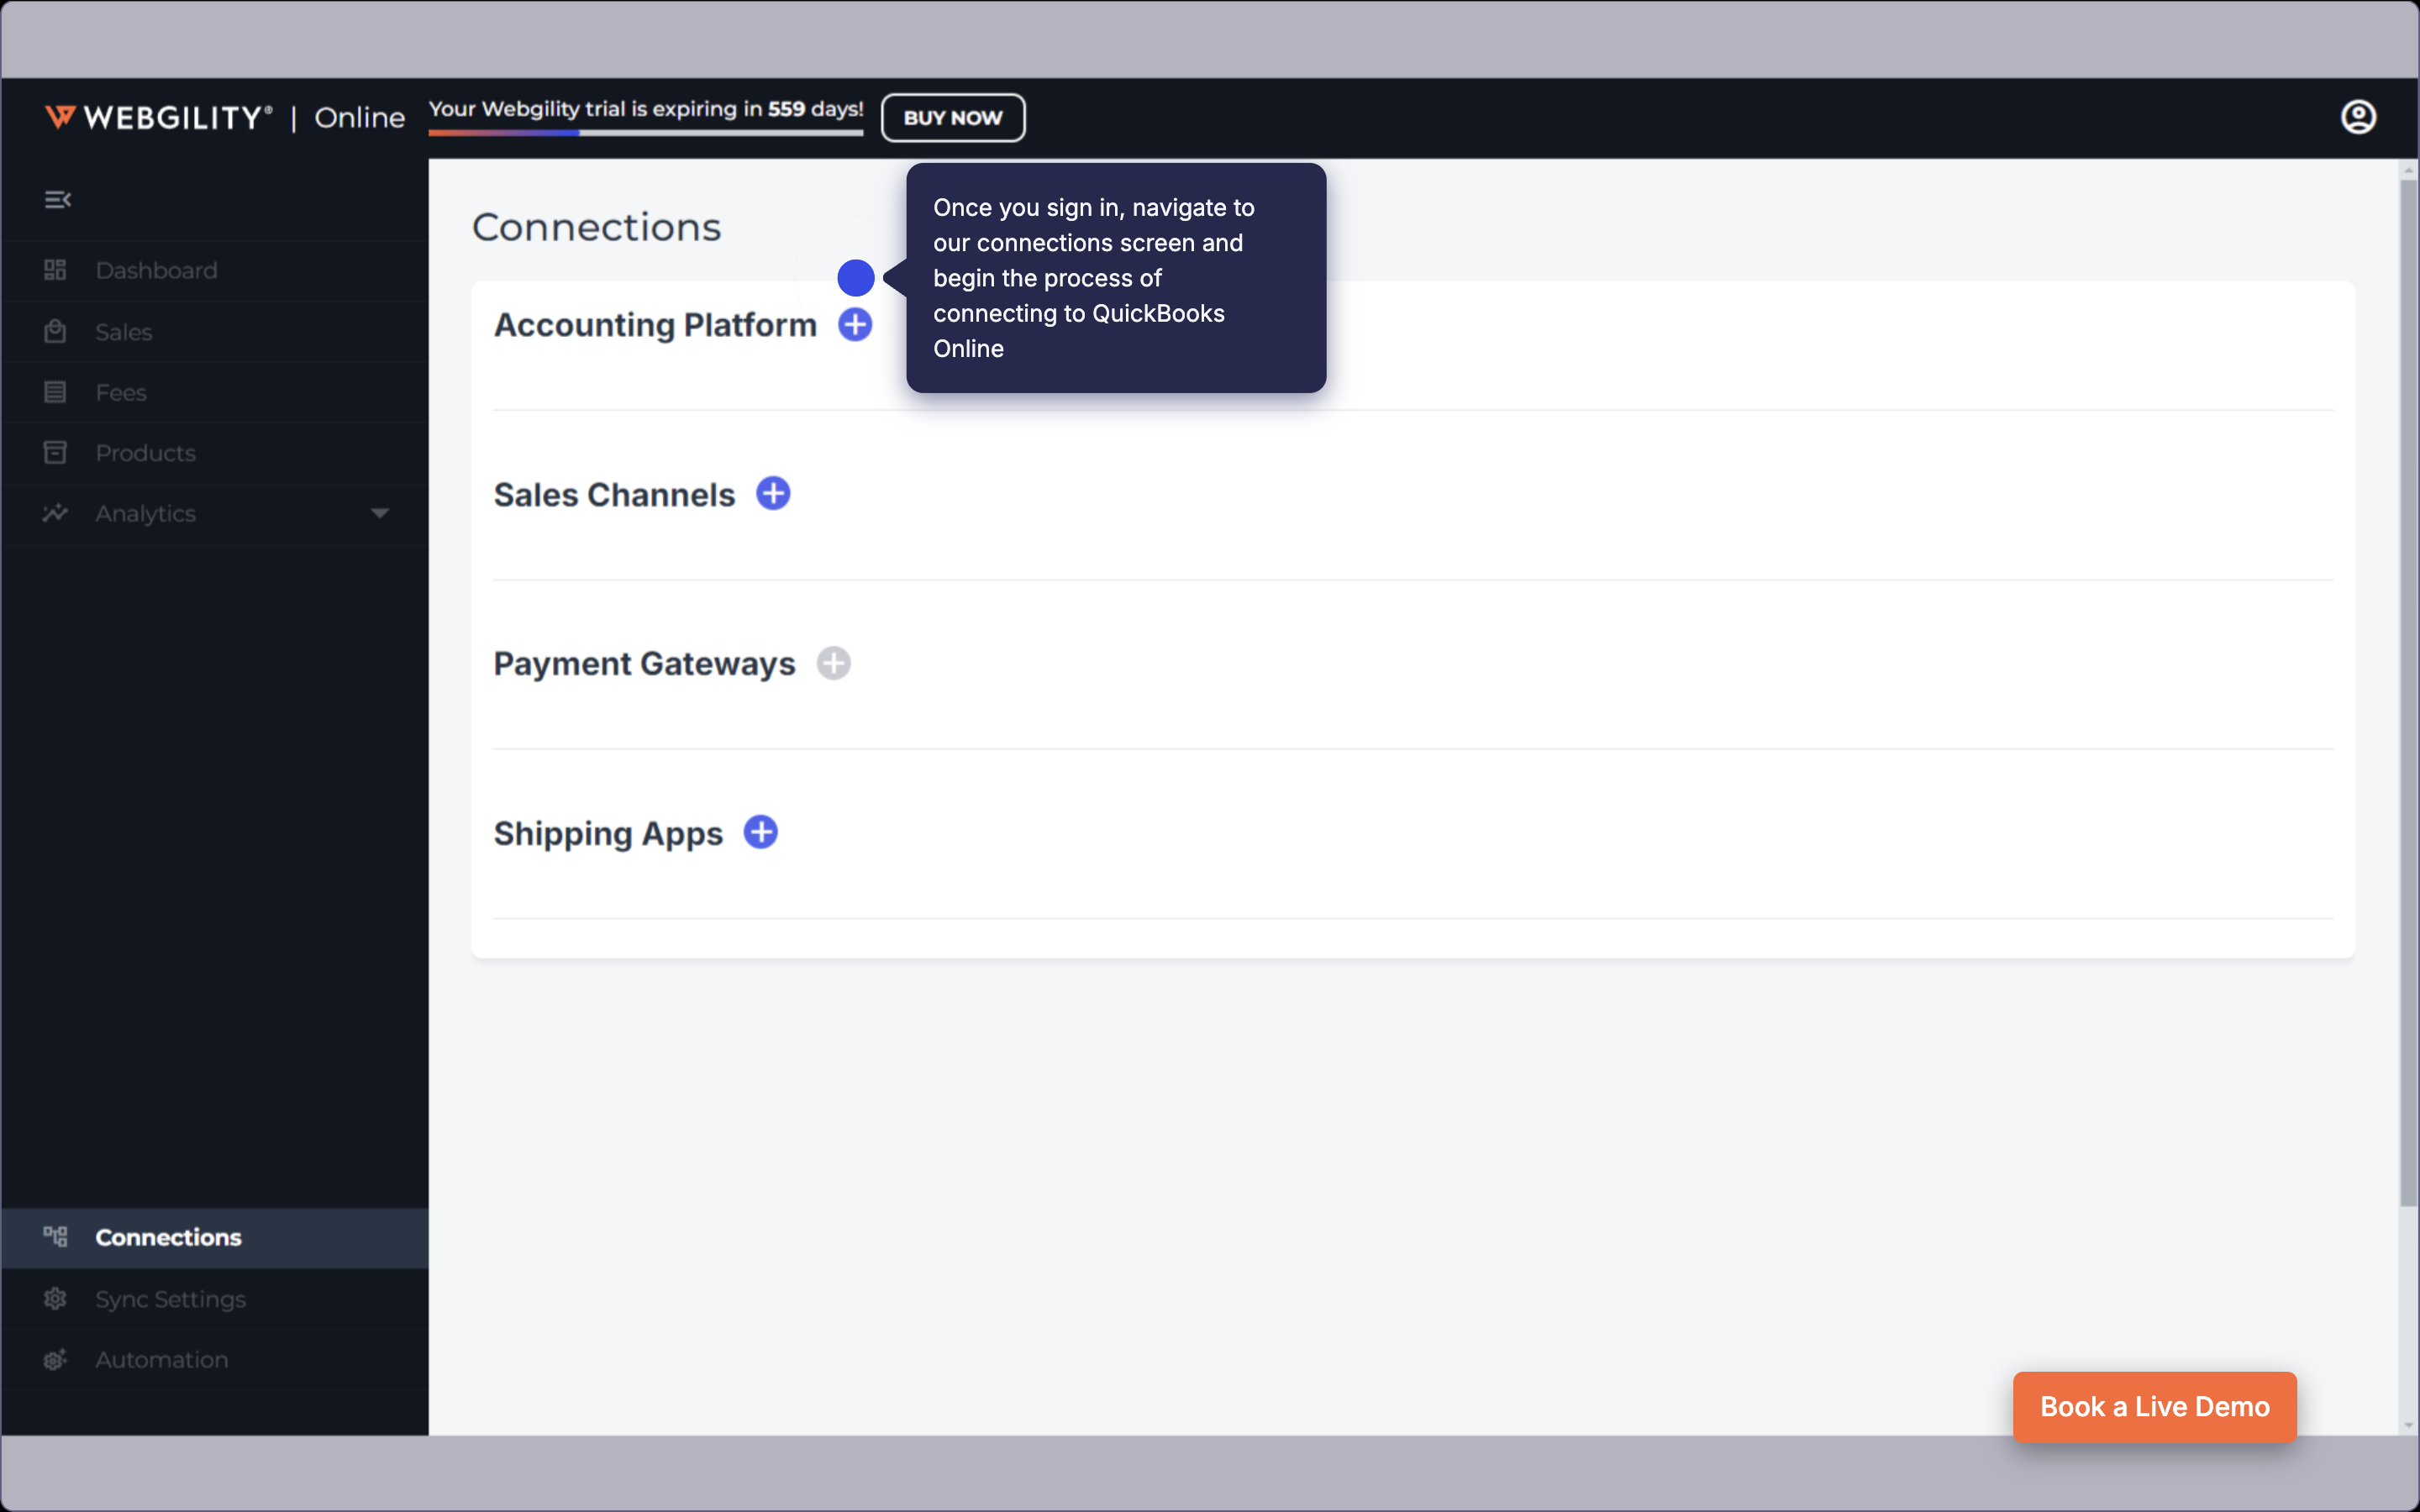Click the QuickBooks Online tooltip text

[1094, 278]
